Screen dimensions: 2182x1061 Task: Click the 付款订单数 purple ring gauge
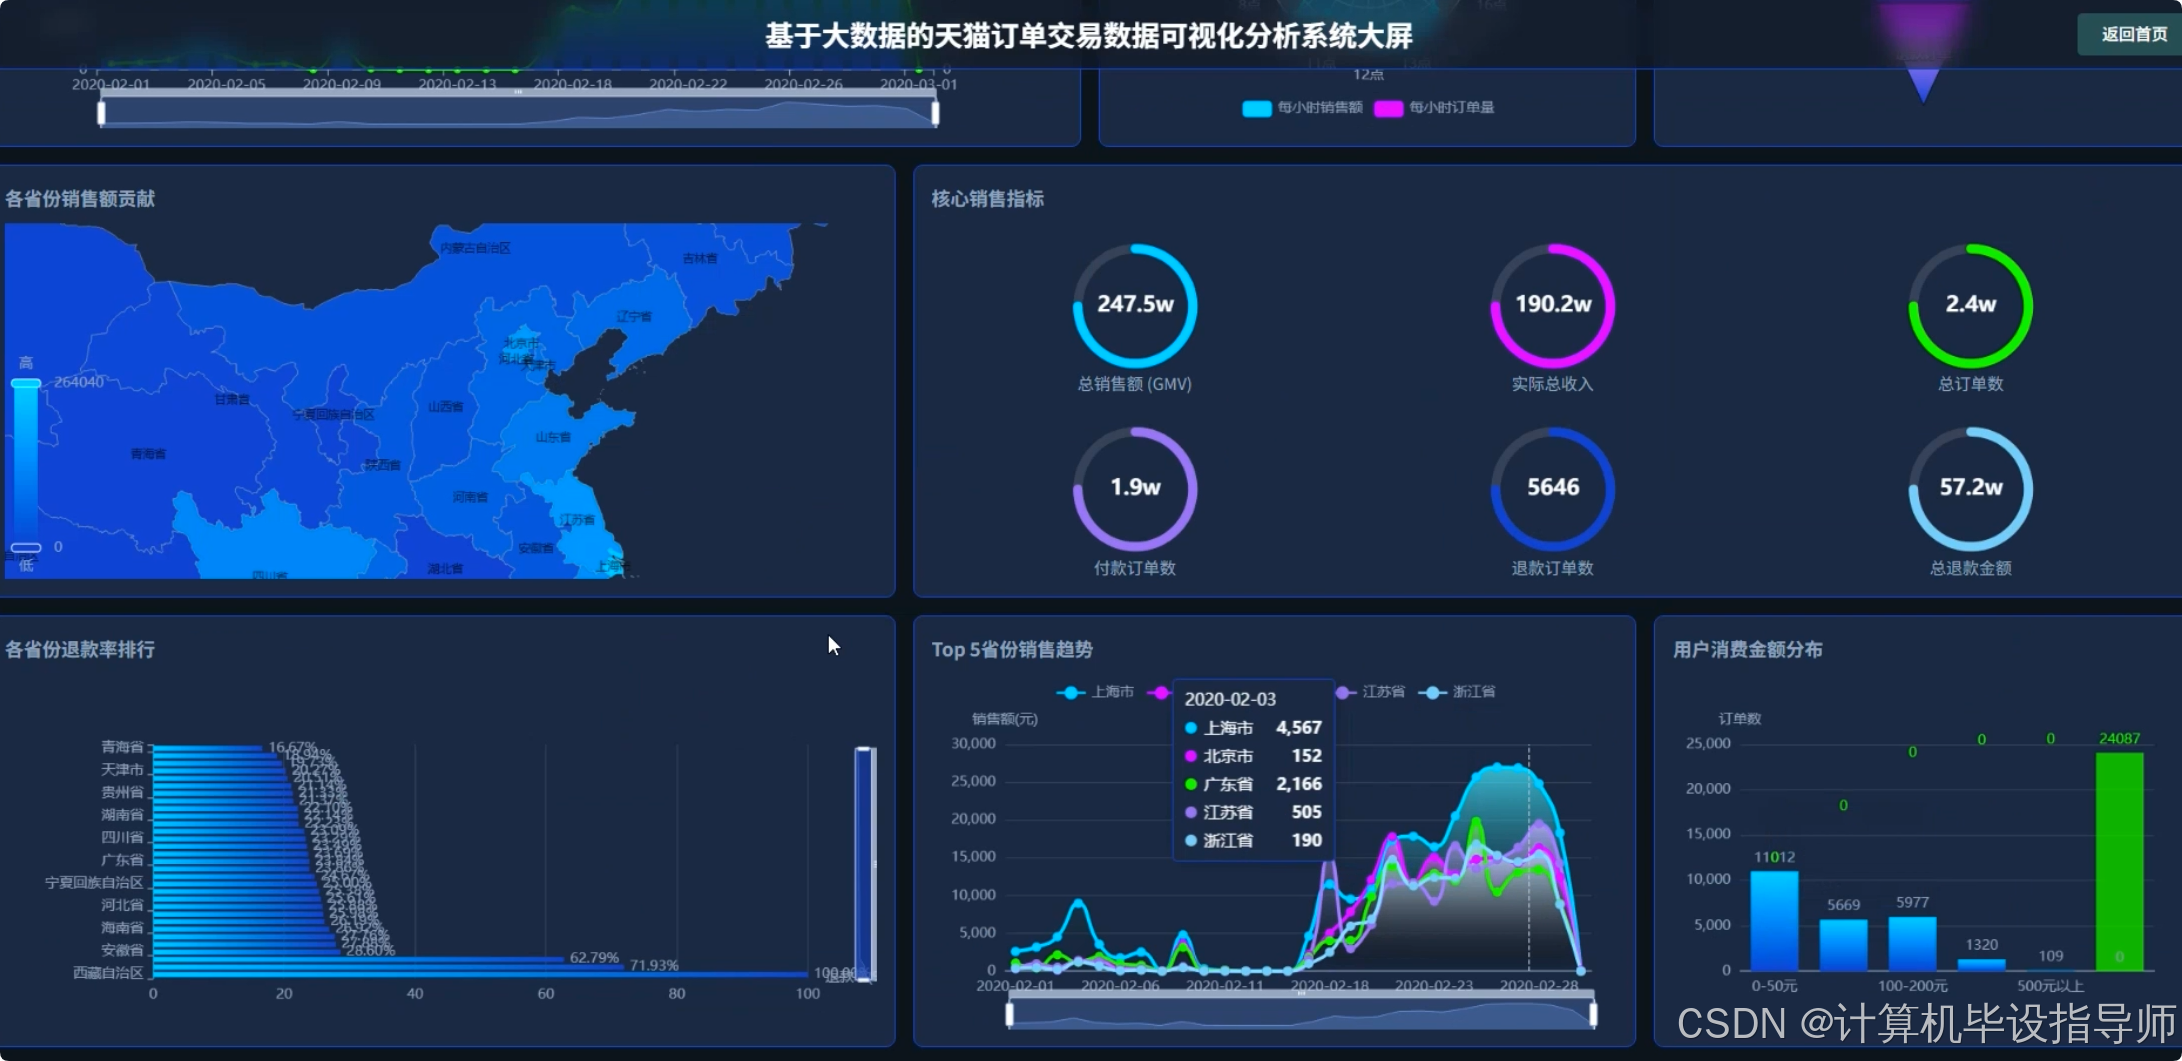coord(1135,488)
